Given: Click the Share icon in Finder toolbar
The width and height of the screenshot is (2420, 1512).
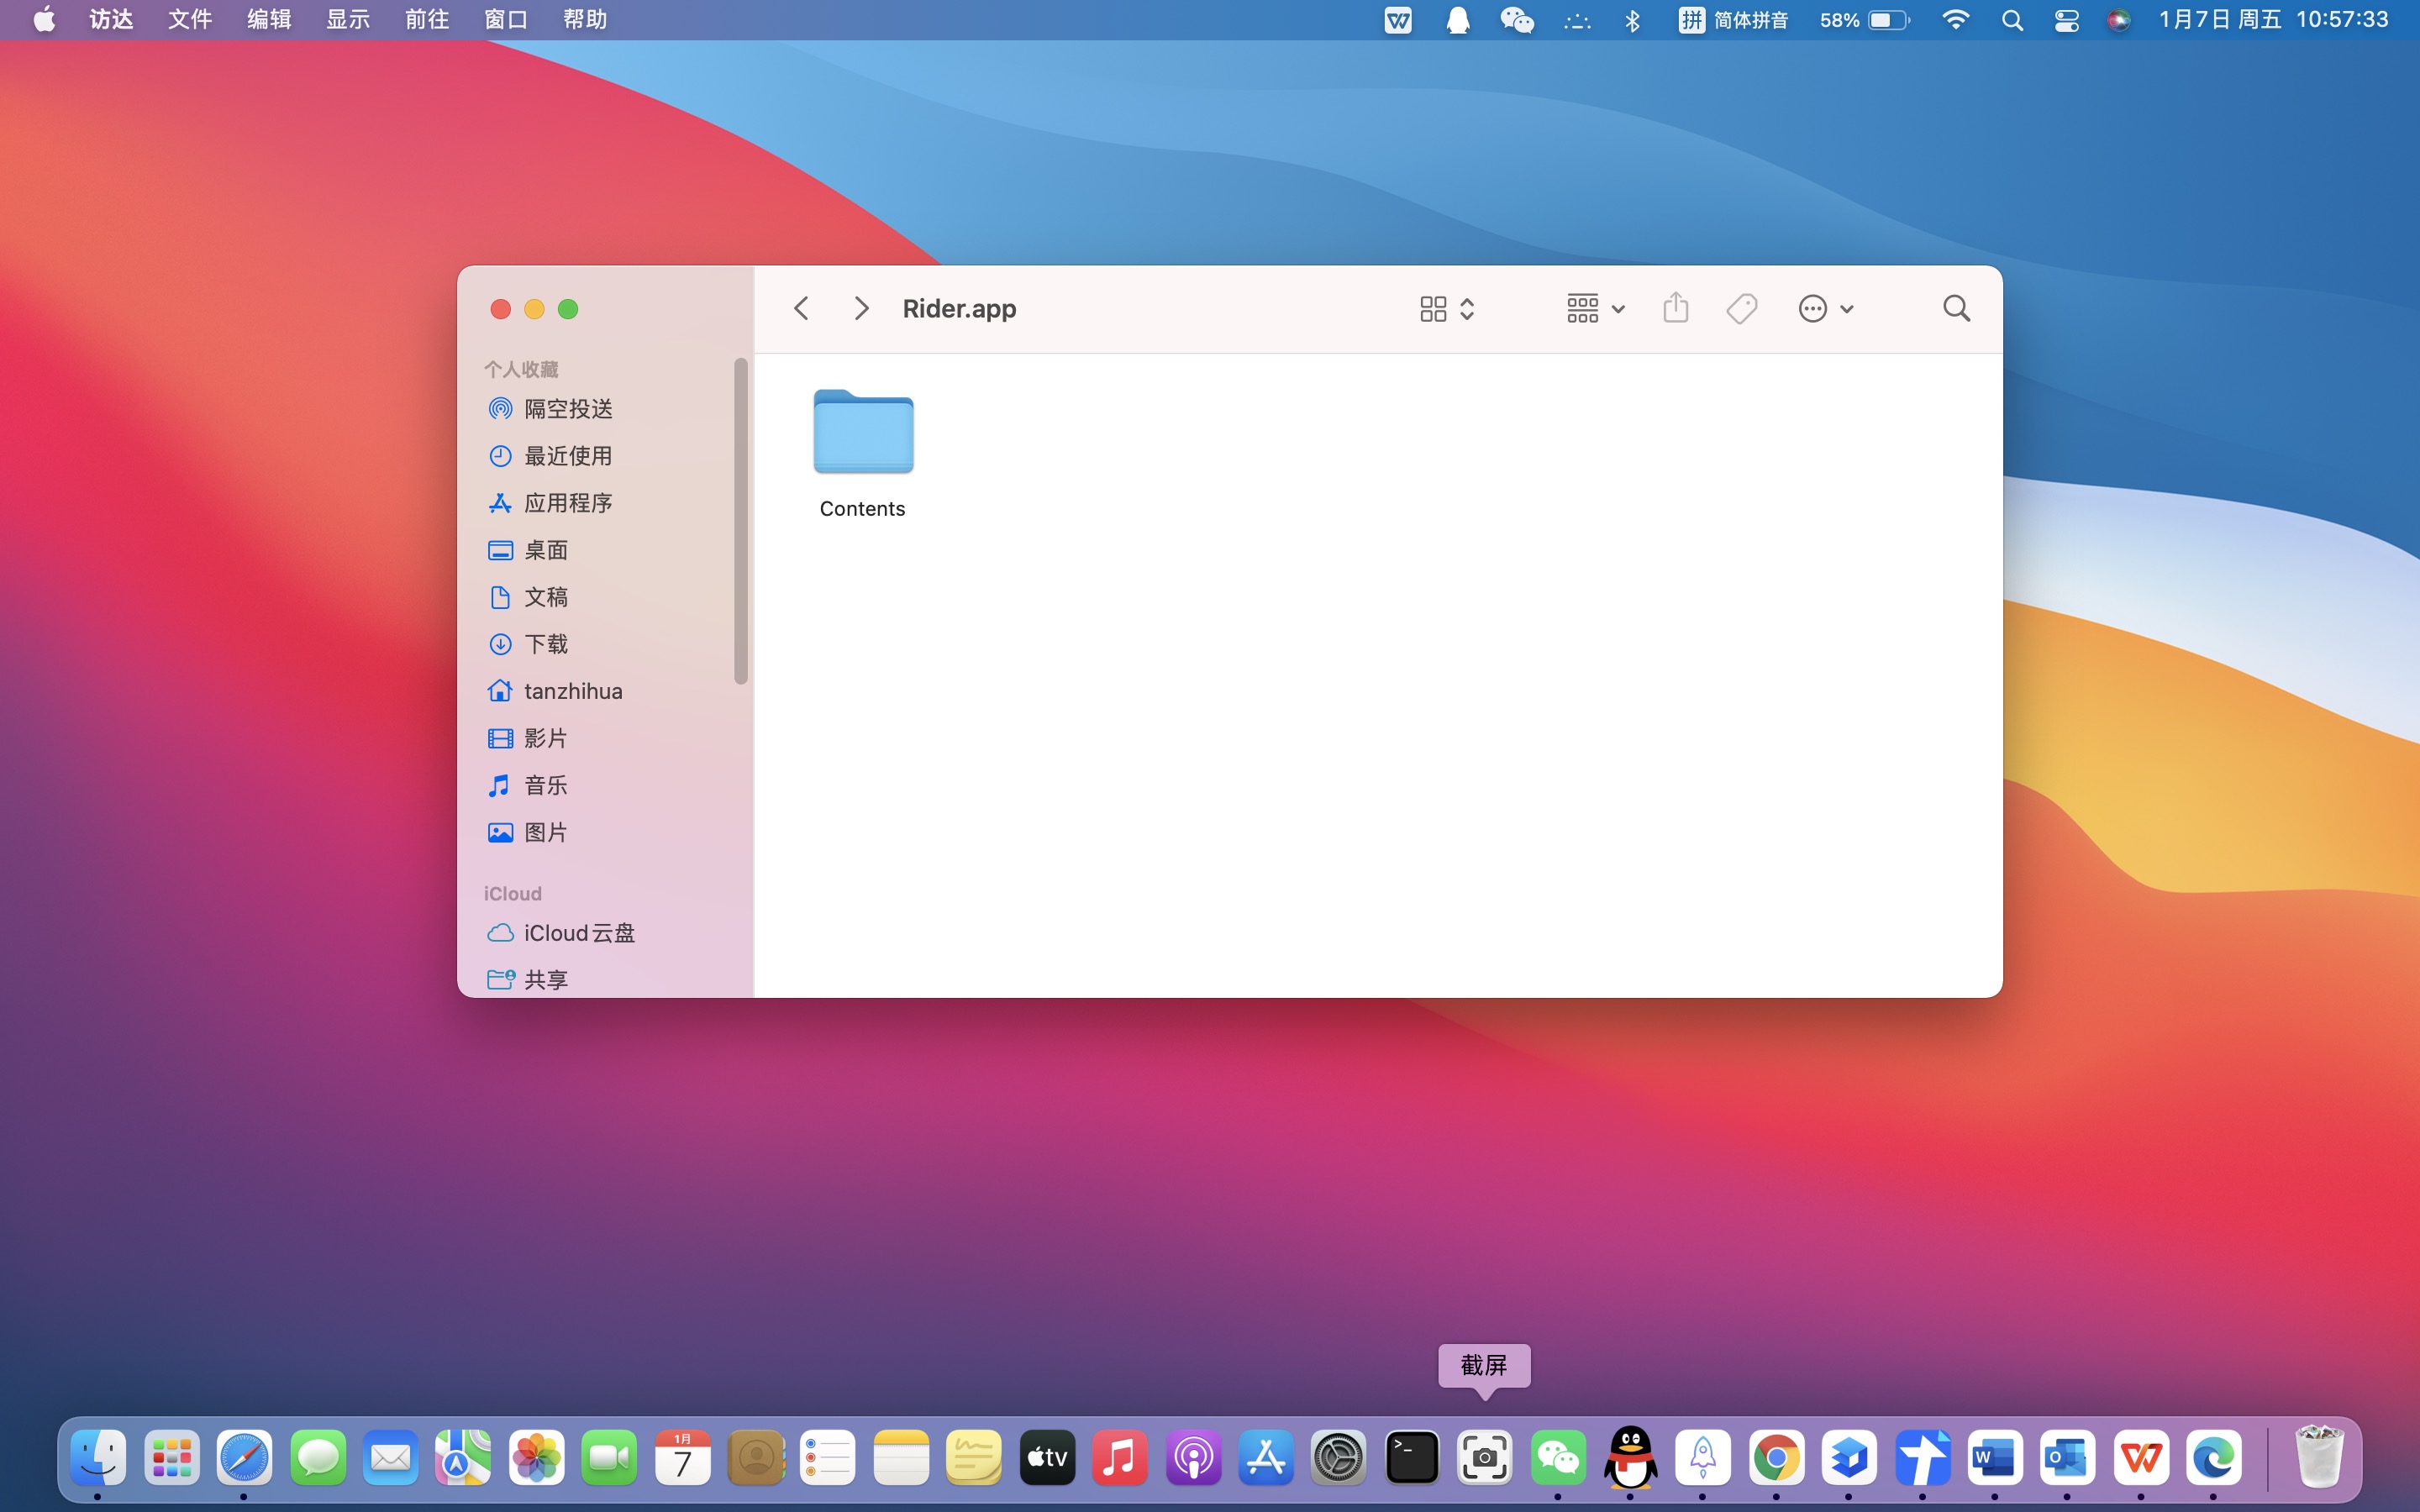Looking at the screenshot, I should pos(1675,308).
